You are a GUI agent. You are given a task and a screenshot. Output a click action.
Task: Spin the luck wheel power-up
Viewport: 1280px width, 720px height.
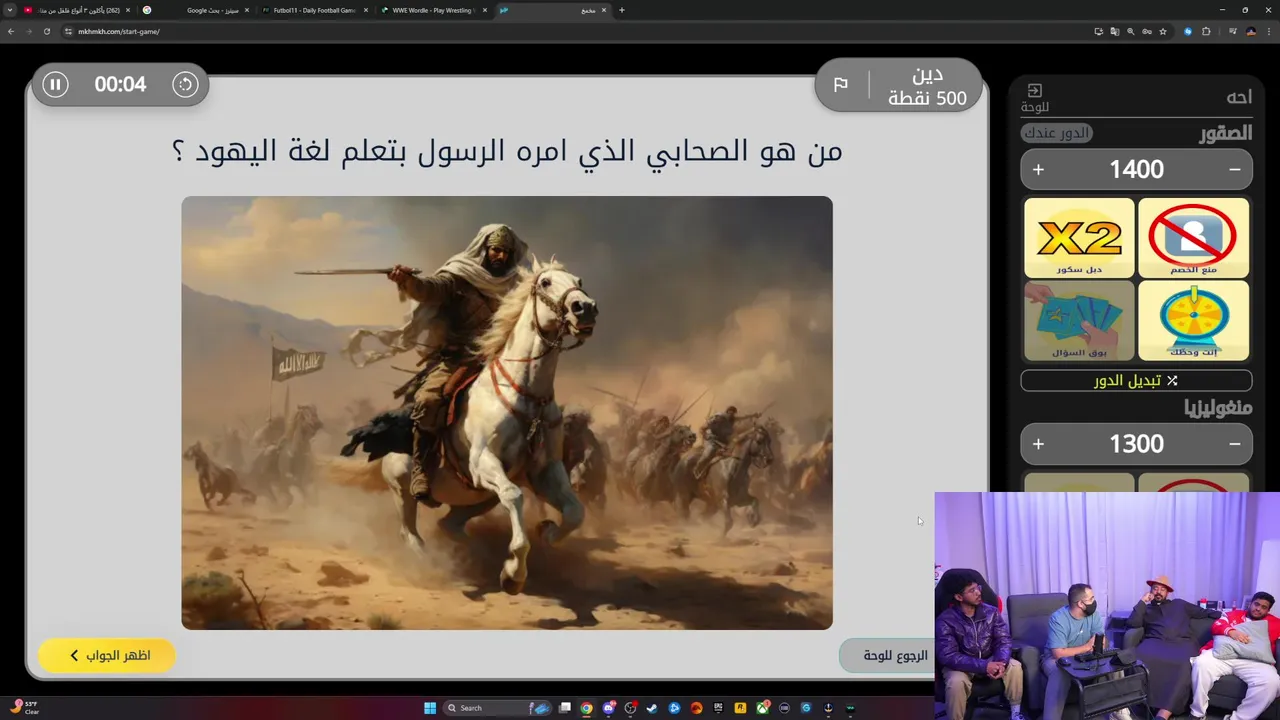click(x=1193, y=320)
